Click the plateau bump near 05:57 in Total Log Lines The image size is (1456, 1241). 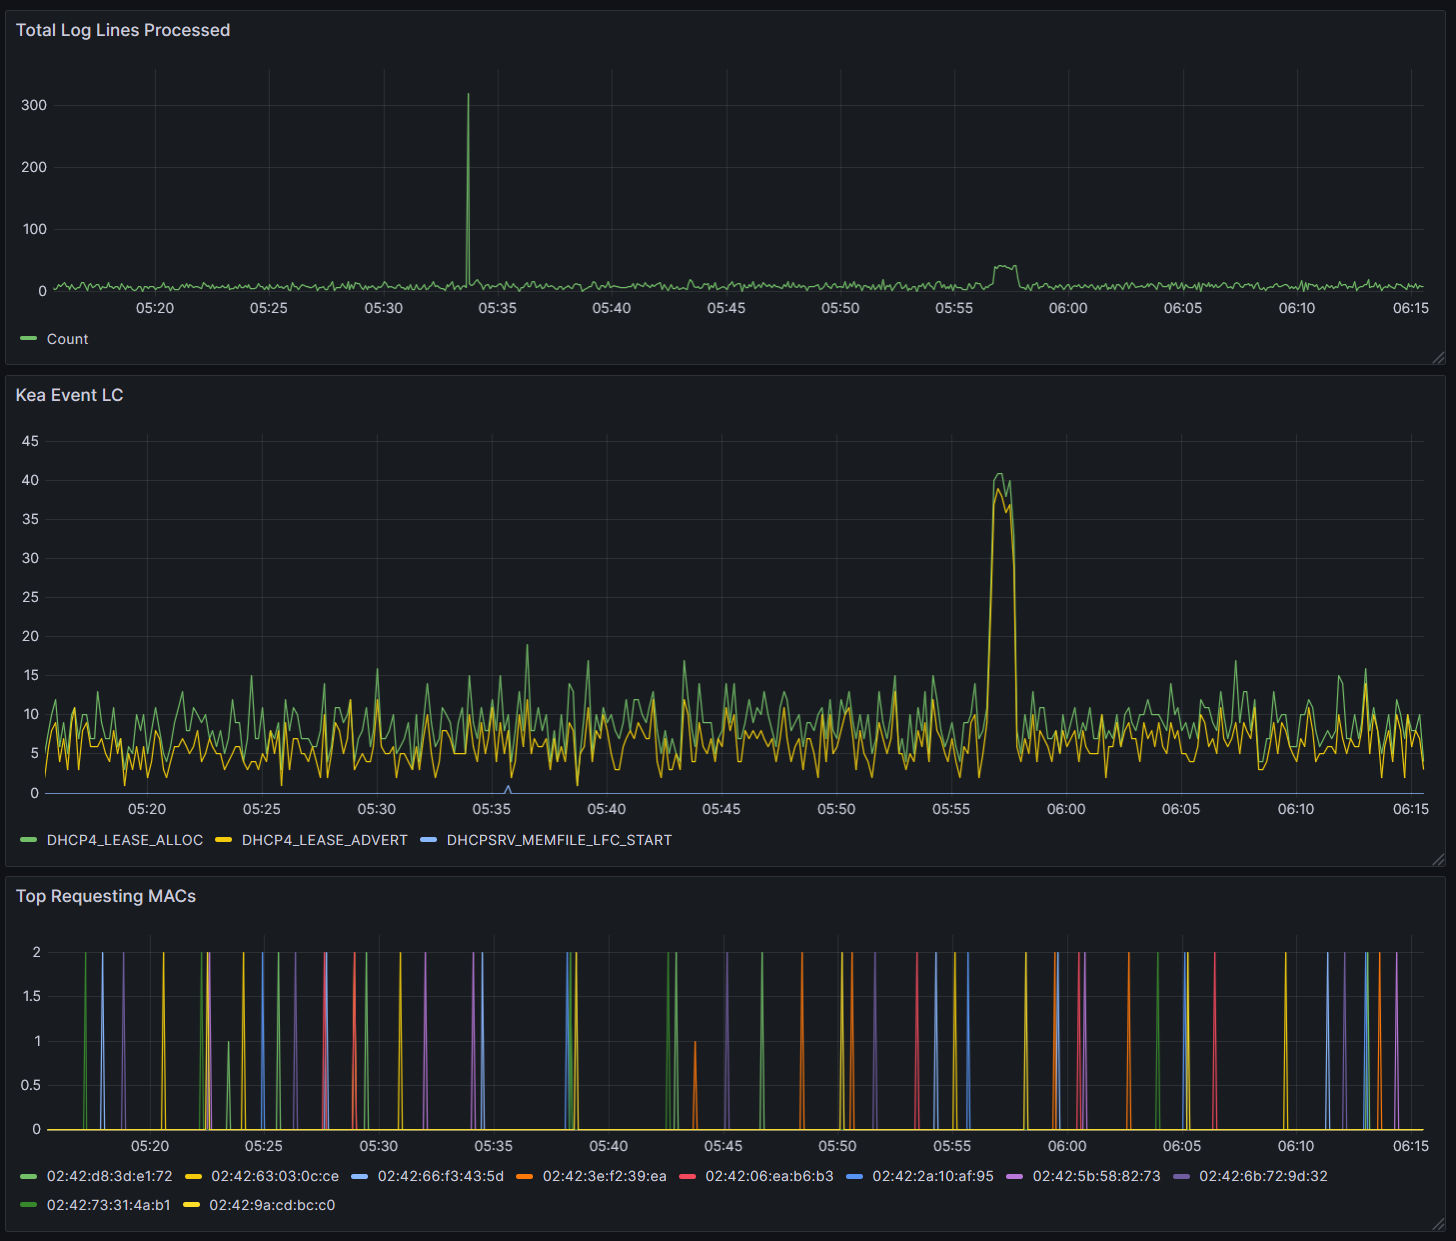point(1005,267)
